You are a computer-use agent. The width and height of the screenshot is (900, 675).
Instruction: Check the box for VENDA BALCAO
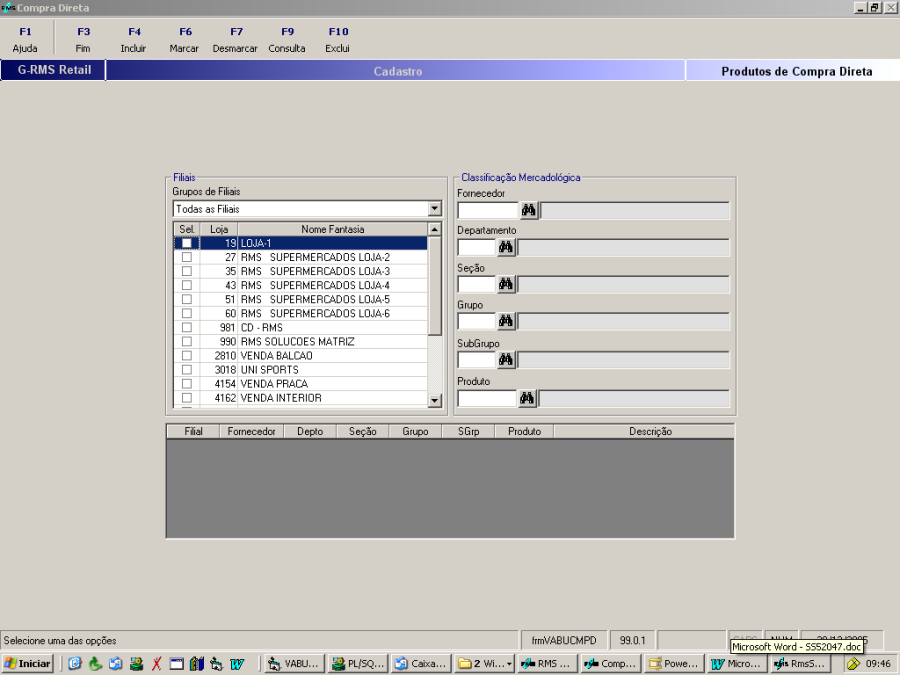click(187, 355)
